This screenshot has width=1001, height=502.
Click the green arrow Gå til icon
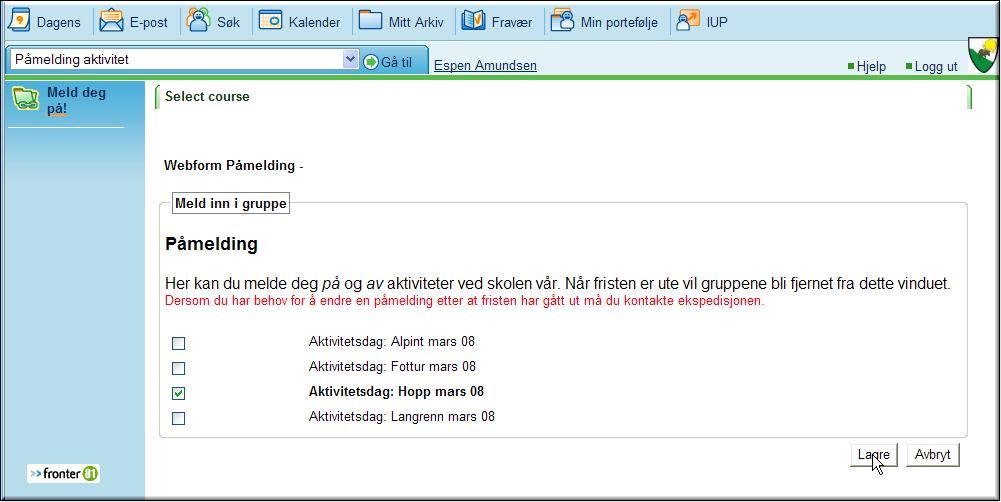(x=371, y=62)
